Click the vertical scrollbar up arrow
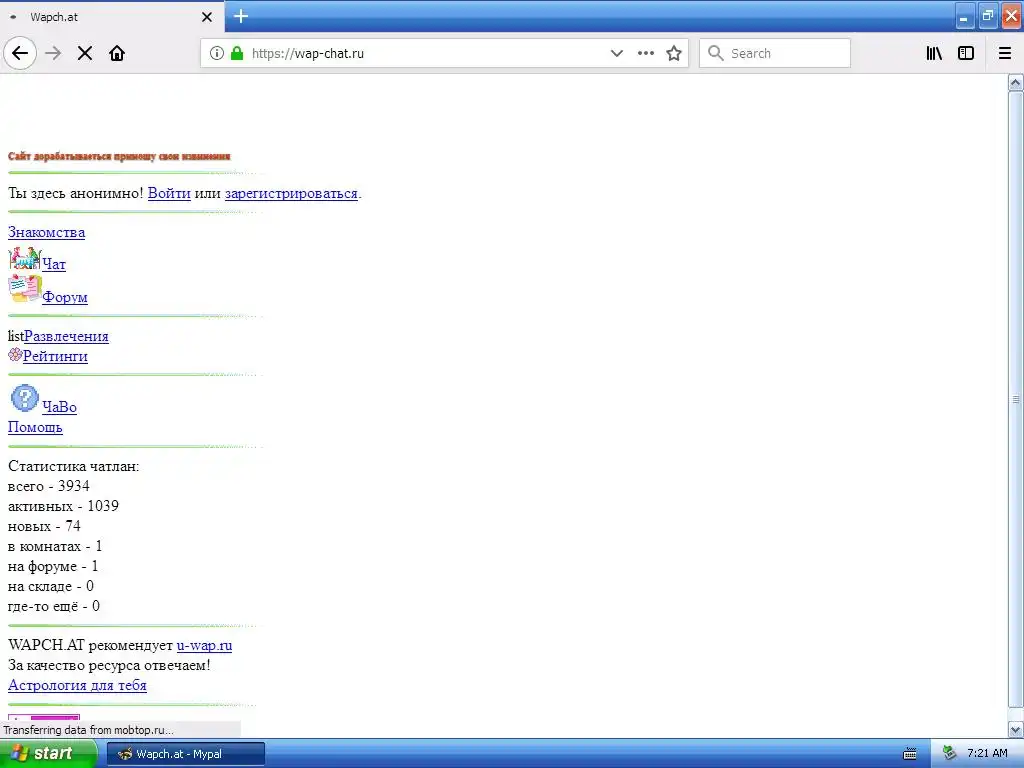The image size is (1024, 768). (1016, 82)
